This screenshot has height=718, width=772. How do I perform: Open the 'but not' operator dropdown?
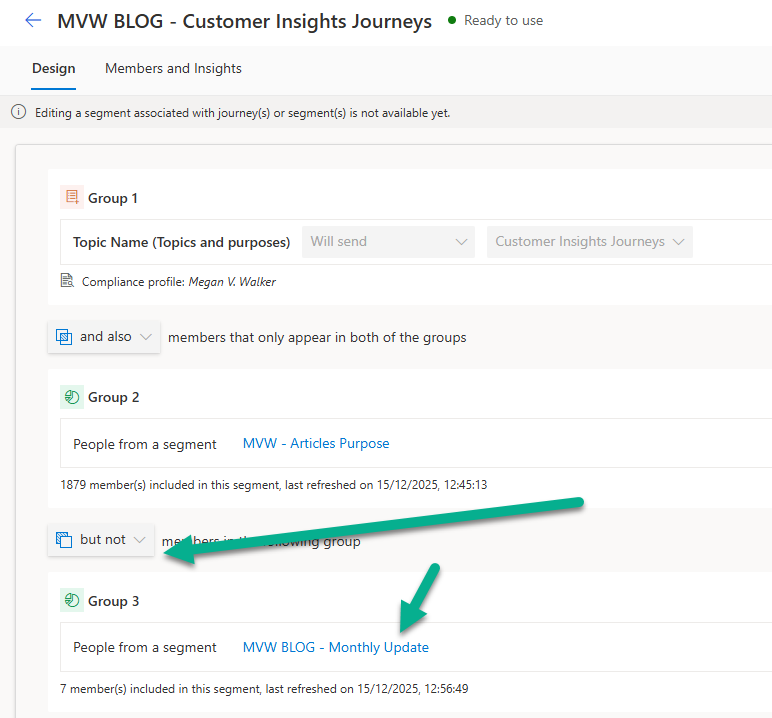[102, 540]
